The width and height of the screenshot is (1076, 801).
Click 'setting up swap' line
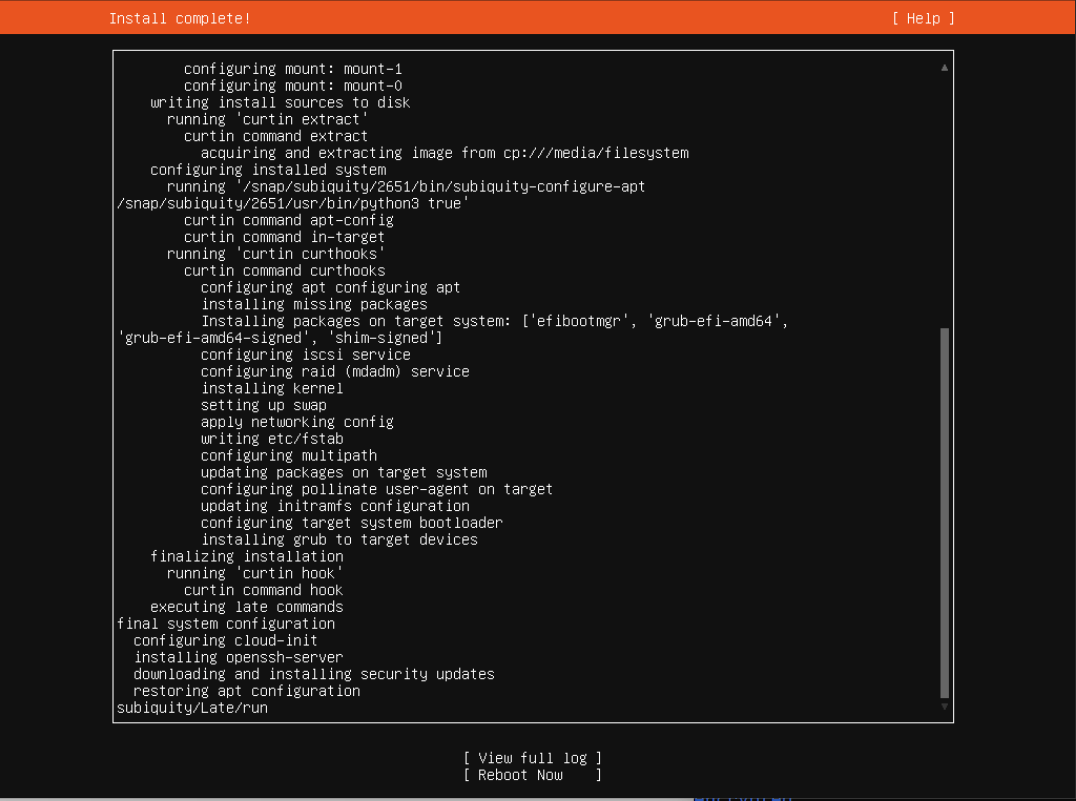coord(264,405)
